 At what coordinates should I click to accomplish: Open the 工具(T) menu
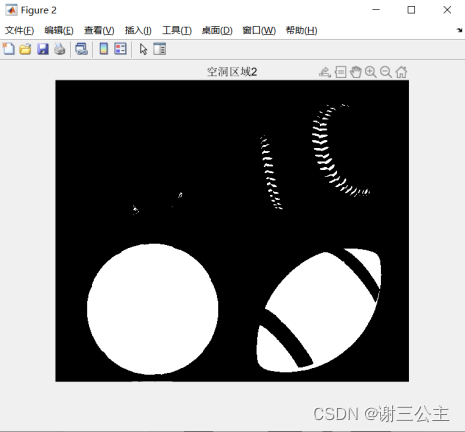(x=177, y=31)
